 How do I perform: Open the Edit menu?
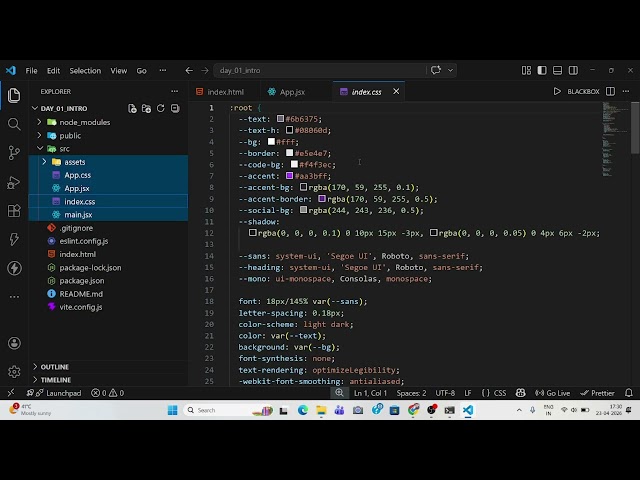(53, 71)
